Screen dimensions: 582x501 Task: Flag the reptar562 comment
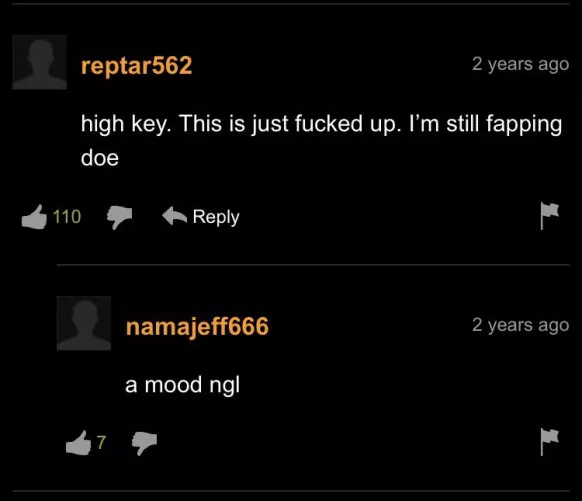[x=549, y=216]
